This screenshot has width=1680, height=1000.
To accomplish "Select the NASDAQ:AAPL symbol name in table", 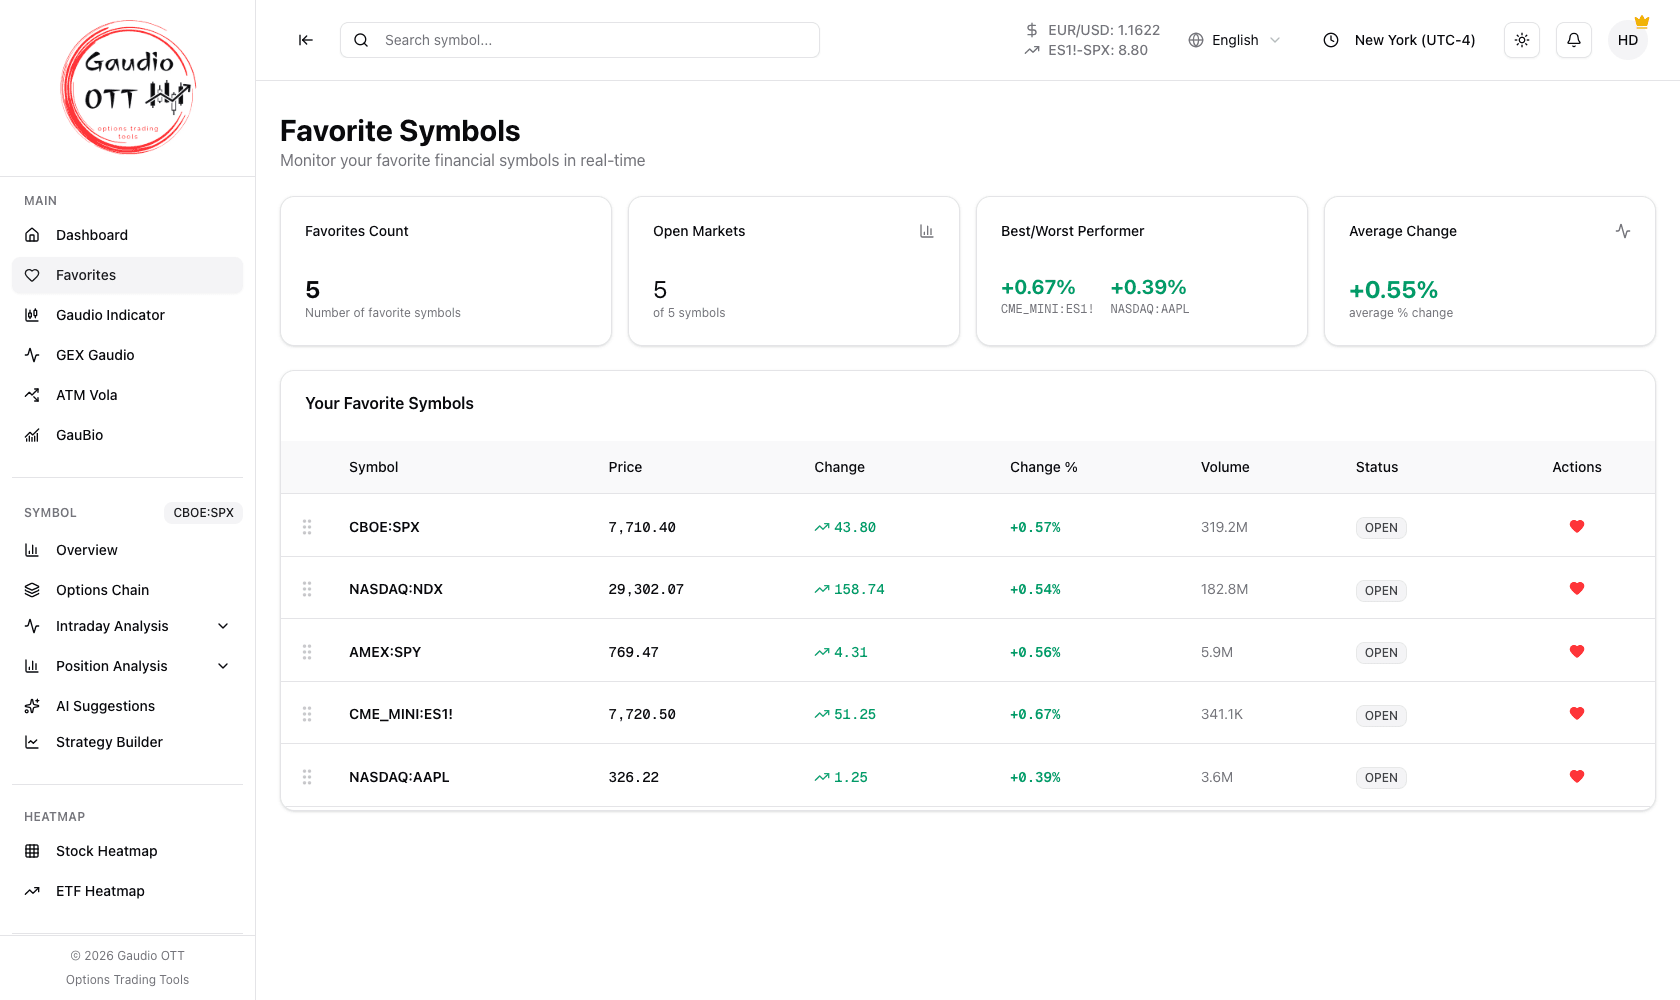I will [x=399, y=777].
